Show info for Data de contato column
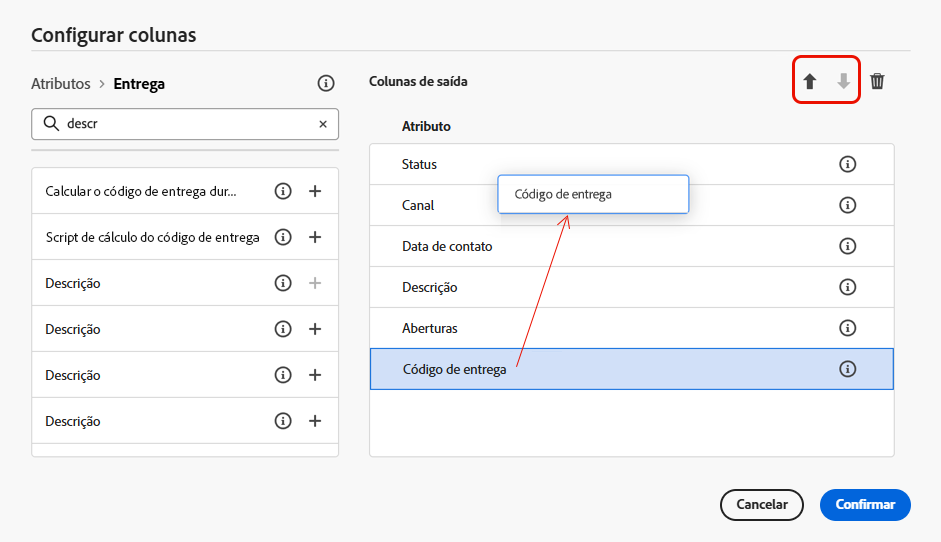Image resolution: width=941 pixels, height=542 pixels. click(848, 246)
